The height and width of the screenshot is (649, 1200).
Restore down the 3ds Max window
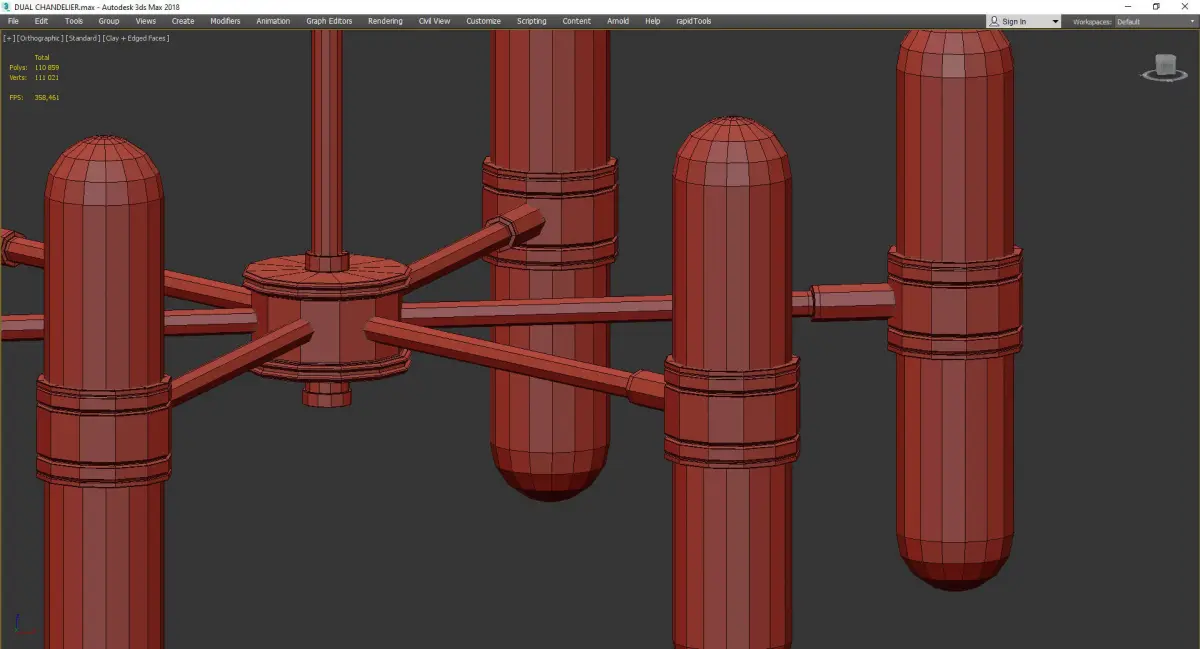click(1156, 6)
